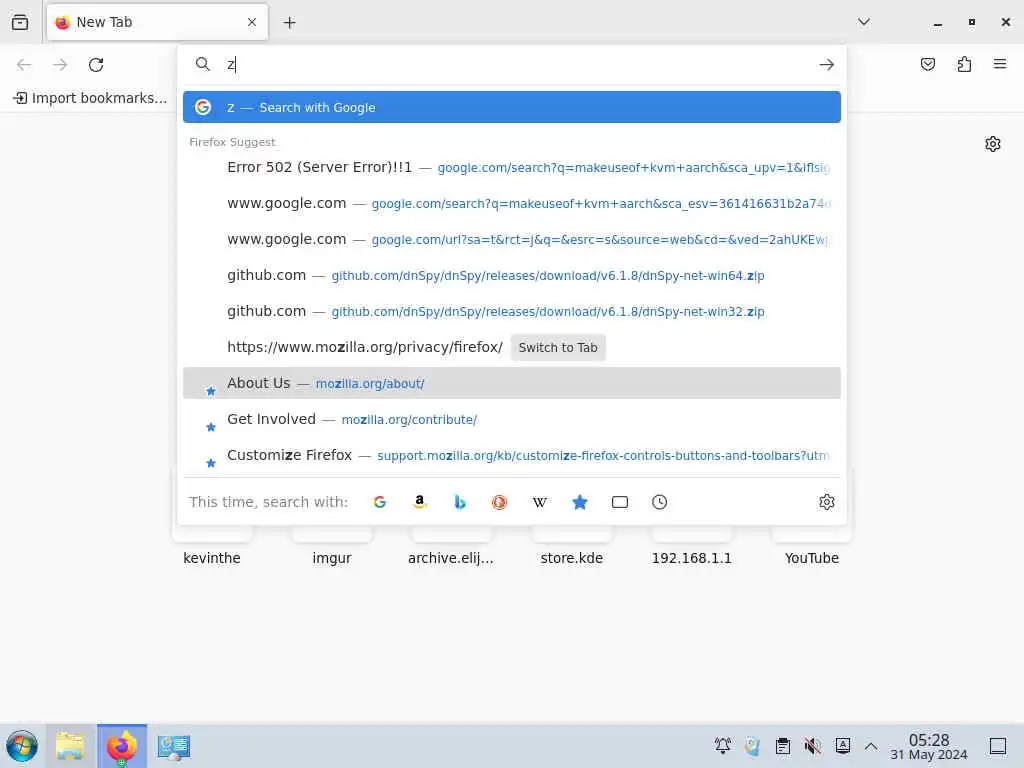The height and width of the screenshot is (768, 1024).
Task: Open the Extensions puzzle icon
Action: [964, 64]
